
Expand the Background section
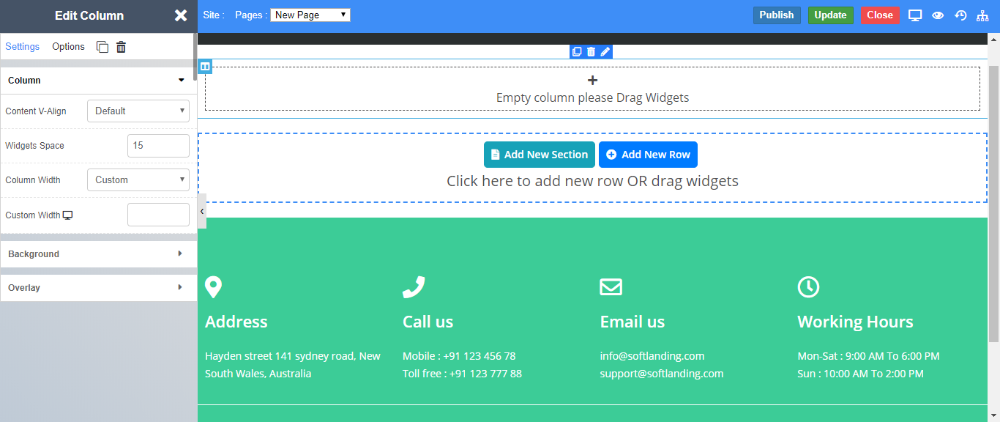point(96,254)
